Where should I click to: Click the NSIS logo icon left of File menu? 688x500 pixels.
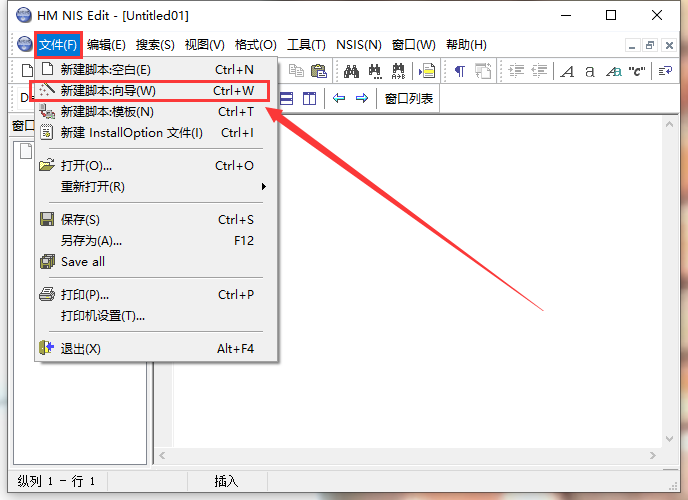25,44
